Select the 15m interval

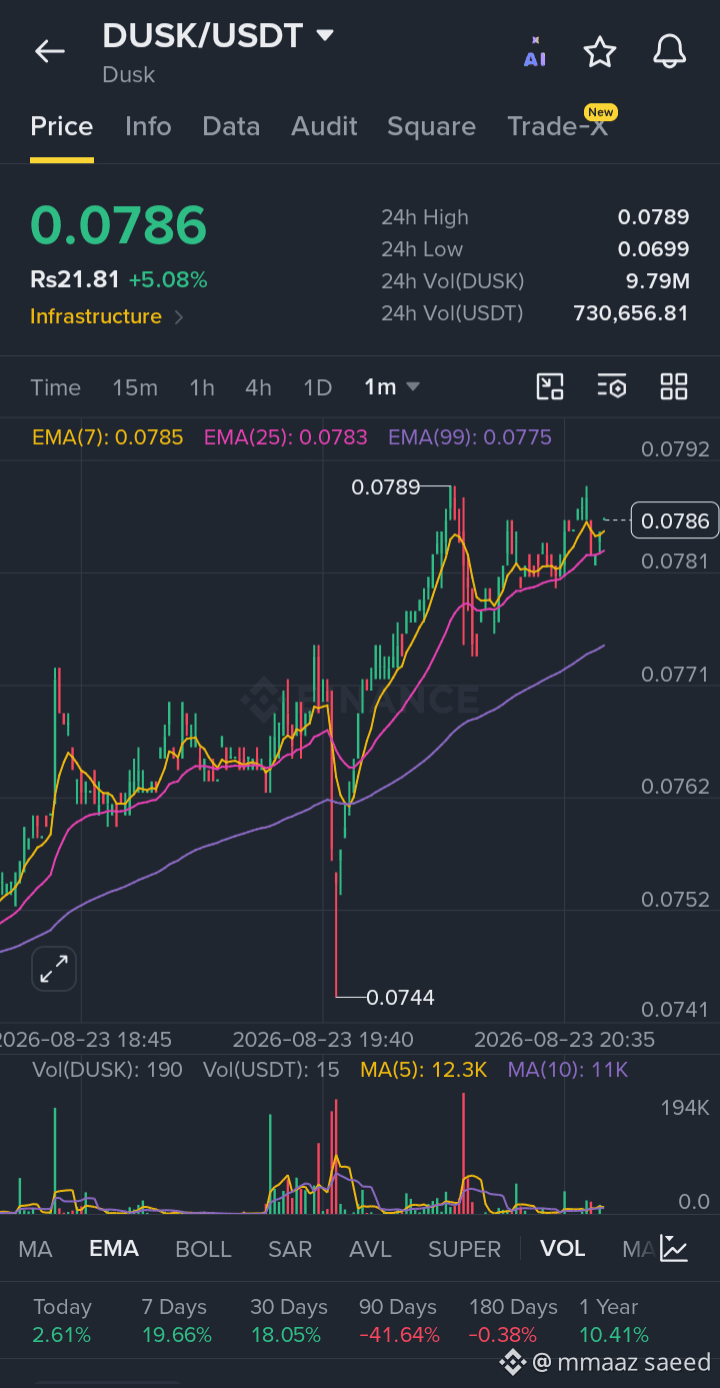135,387
